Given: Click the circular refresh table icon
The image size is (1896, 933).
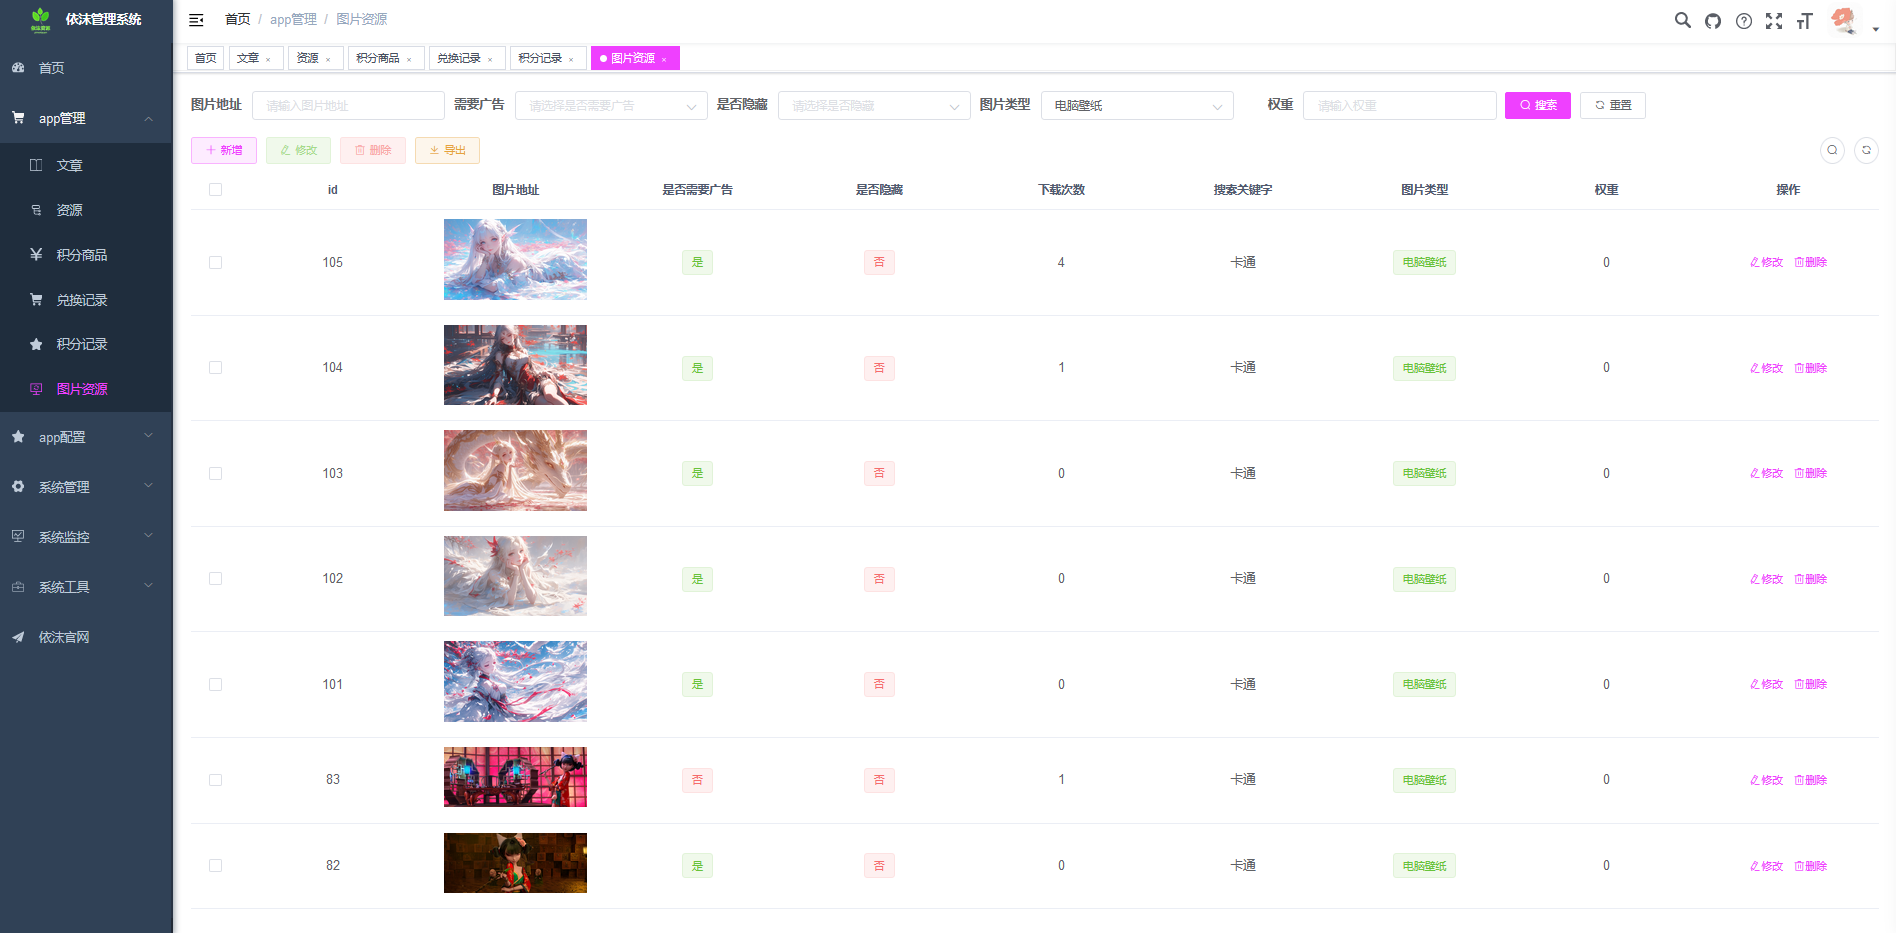Looking at the screenshot, I should click(x=1866, y=150).
